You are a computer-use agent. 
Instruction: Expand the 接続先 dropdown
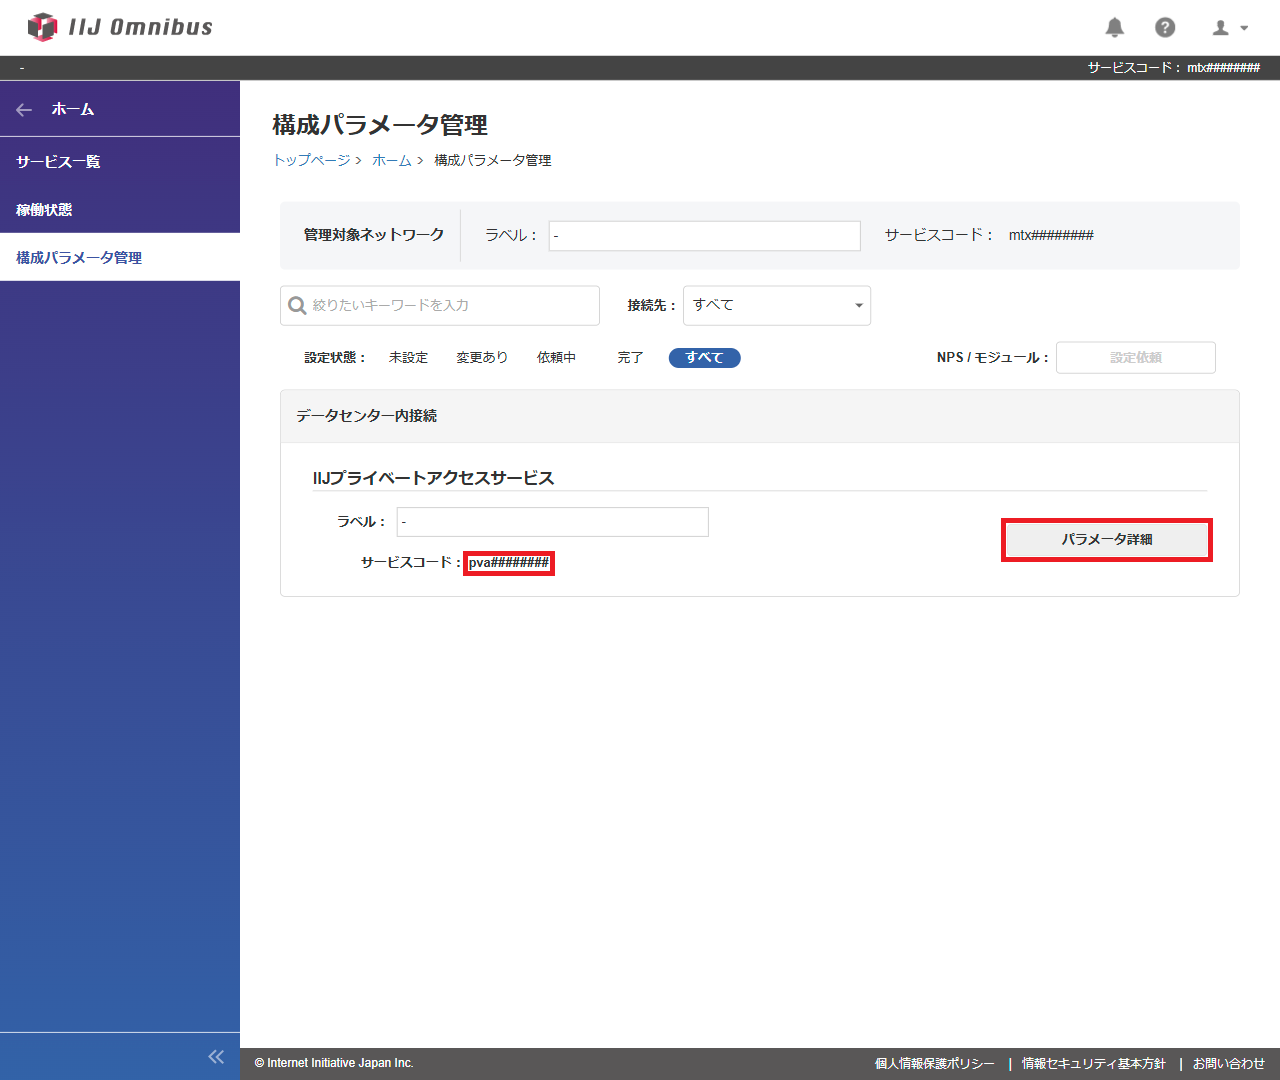click(776, 306)
